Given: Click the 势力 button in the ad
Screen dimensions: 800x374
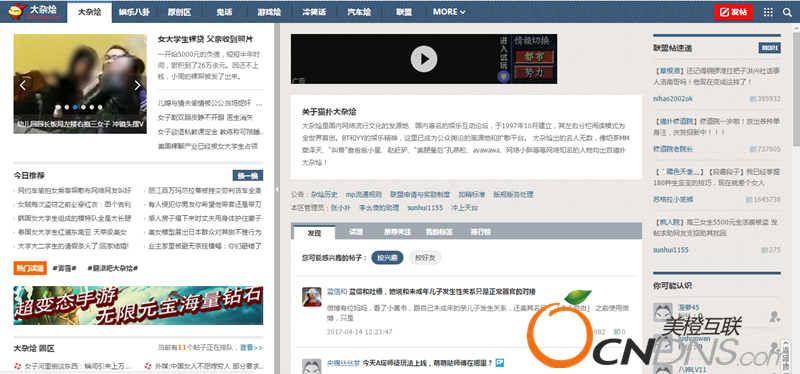Looking at the screenshot, I should click(x=534, y=72).
